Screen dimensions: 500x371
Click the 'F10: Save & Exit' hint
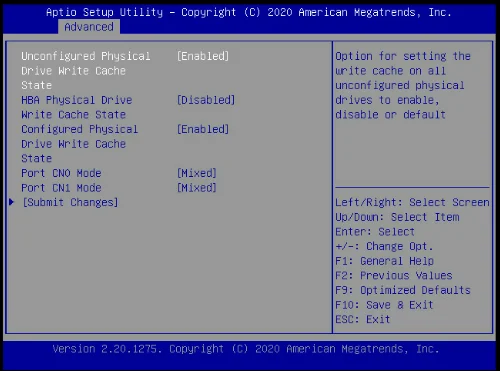[384, 305]
